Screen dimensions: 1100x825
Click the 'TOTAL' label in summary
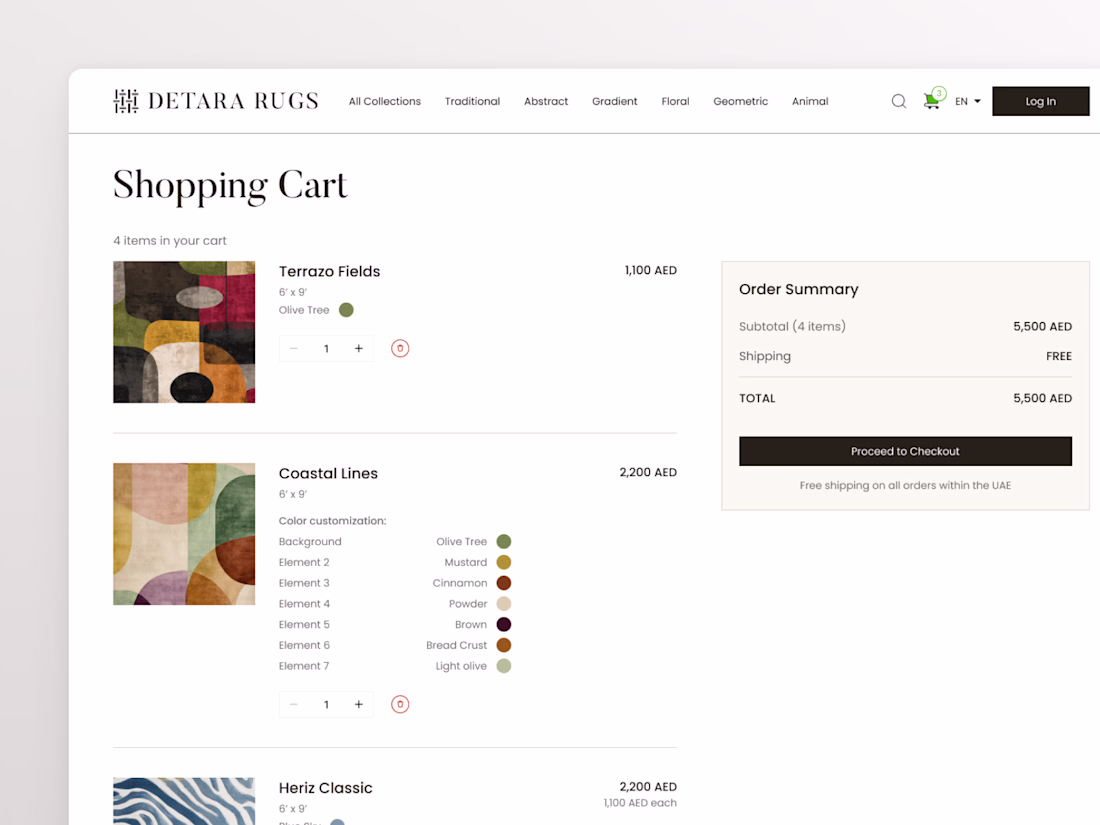(x=757, y=398)
